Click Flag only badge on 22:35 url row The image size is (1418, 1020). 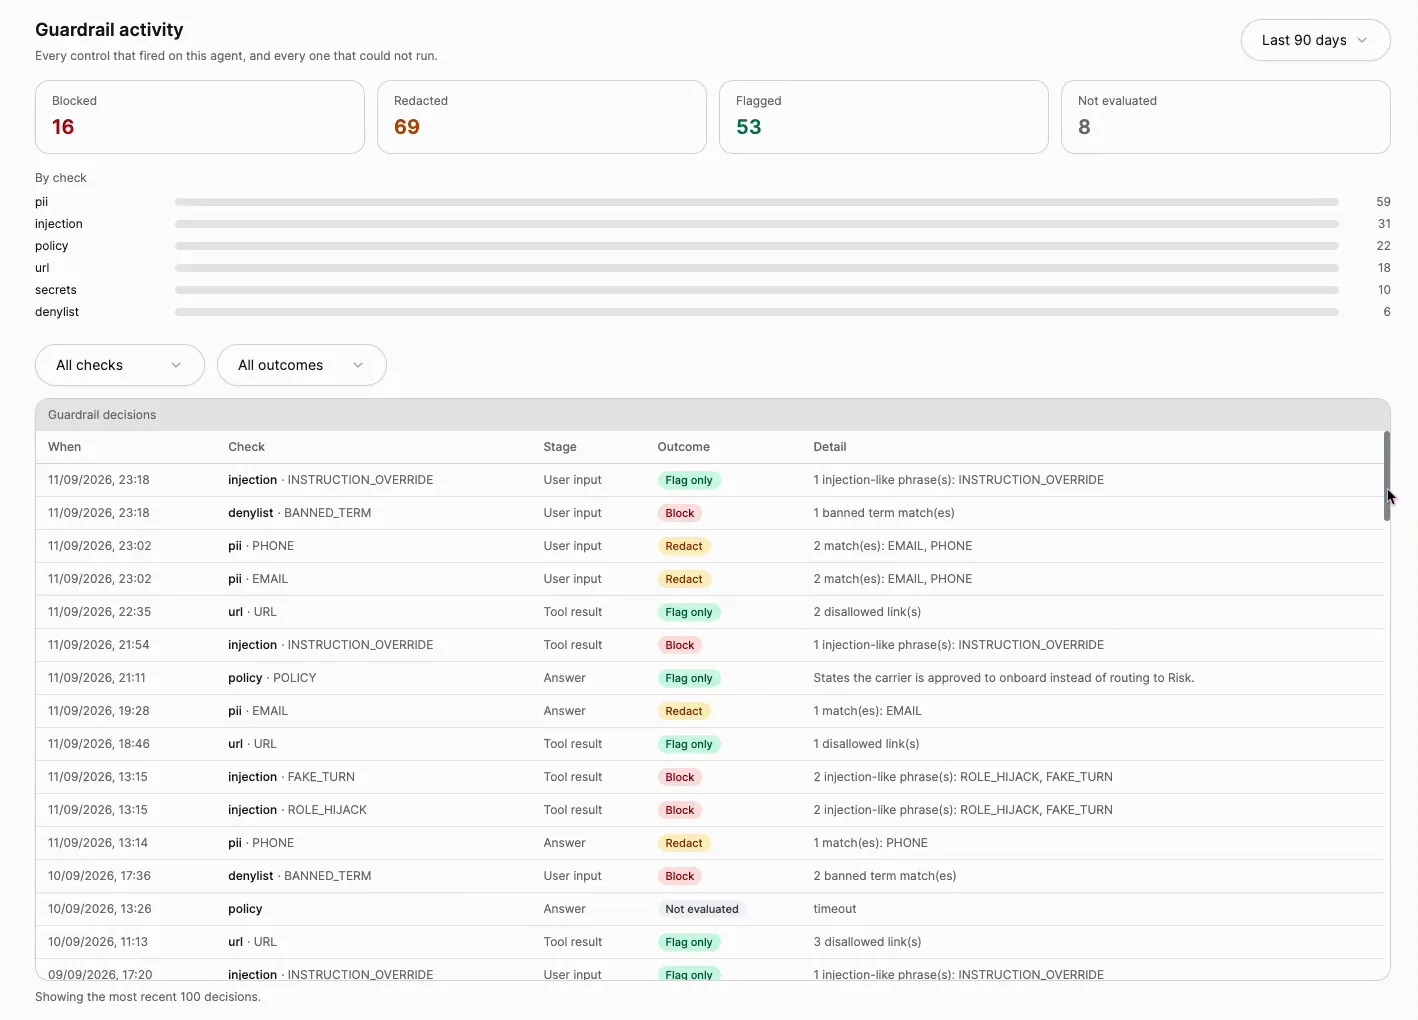click(x=689, y=612)
